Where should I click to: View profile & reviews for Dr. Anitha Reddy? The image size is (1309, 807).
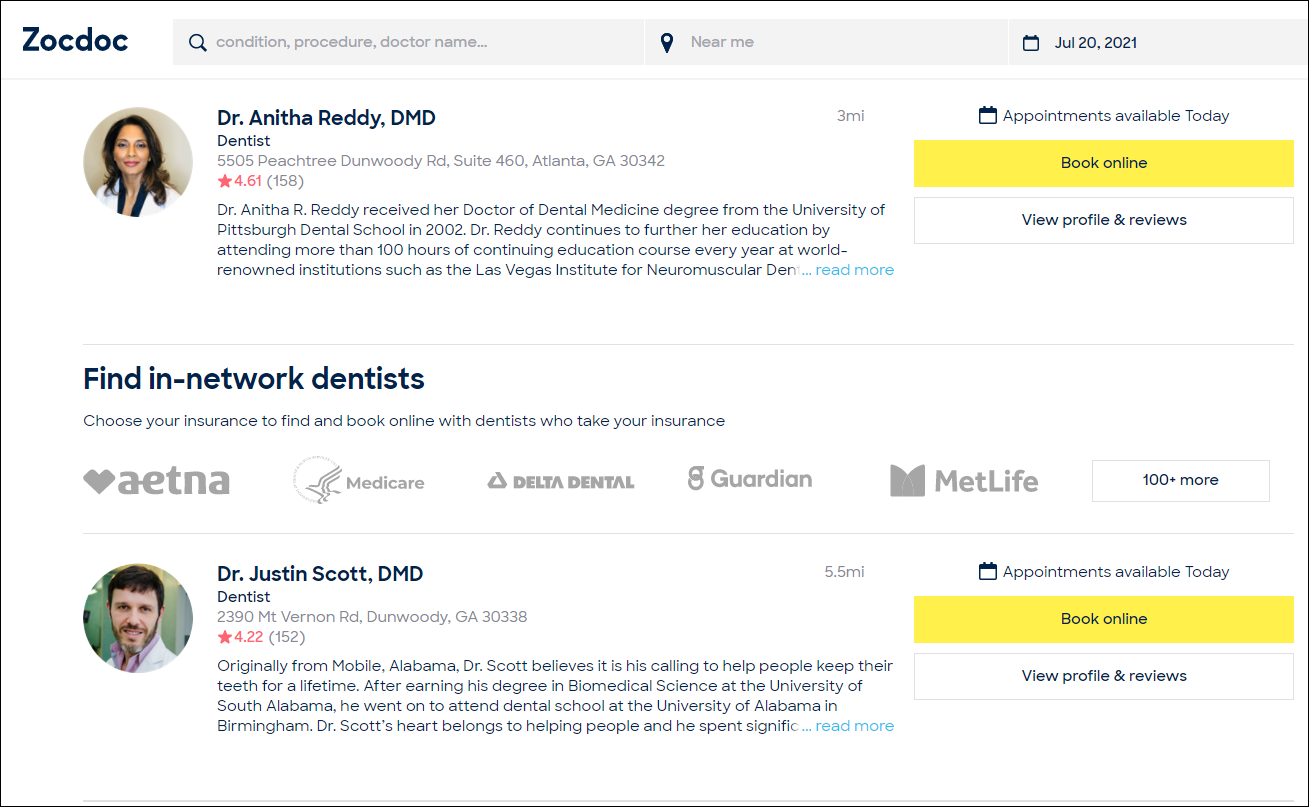coord(1104,220)
